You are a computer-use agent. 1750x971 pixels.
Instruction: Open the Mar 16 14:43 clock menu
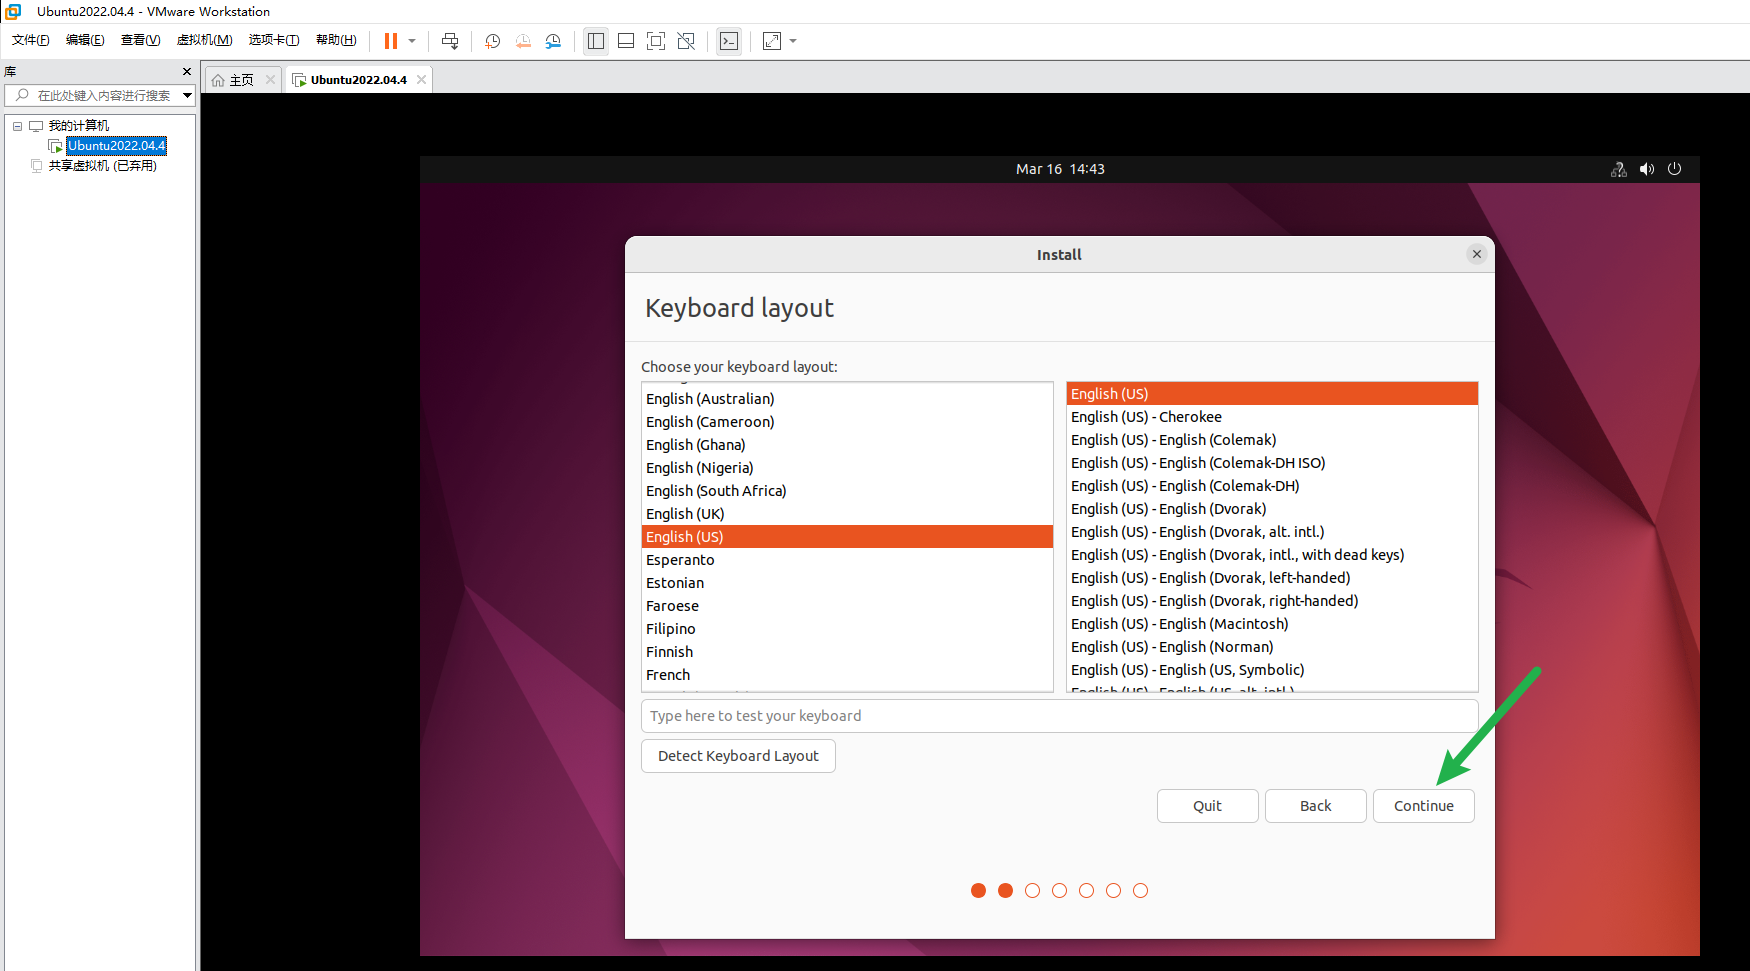pos(1060,169)
